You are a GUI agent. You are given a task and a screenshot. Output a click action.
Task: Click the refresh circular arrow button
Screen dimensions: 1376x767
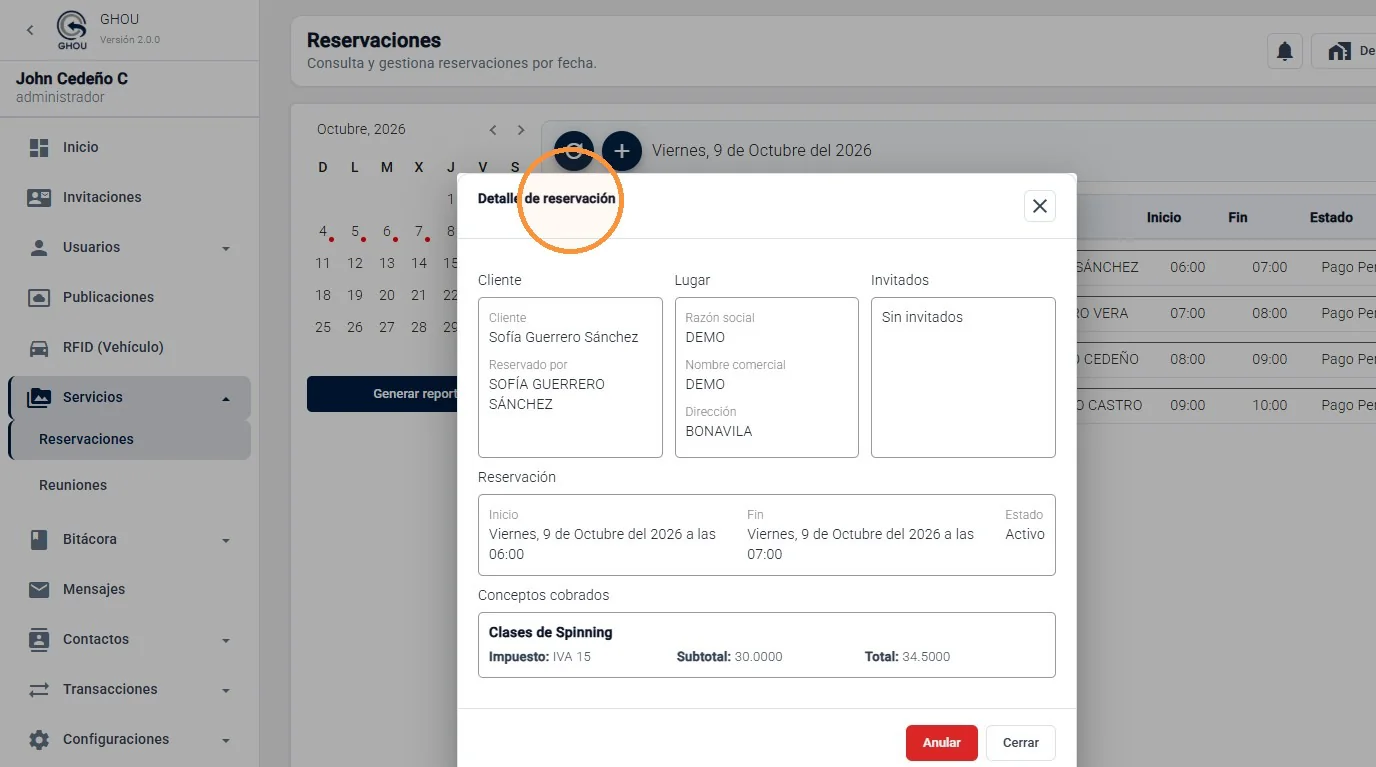(574, 151)
